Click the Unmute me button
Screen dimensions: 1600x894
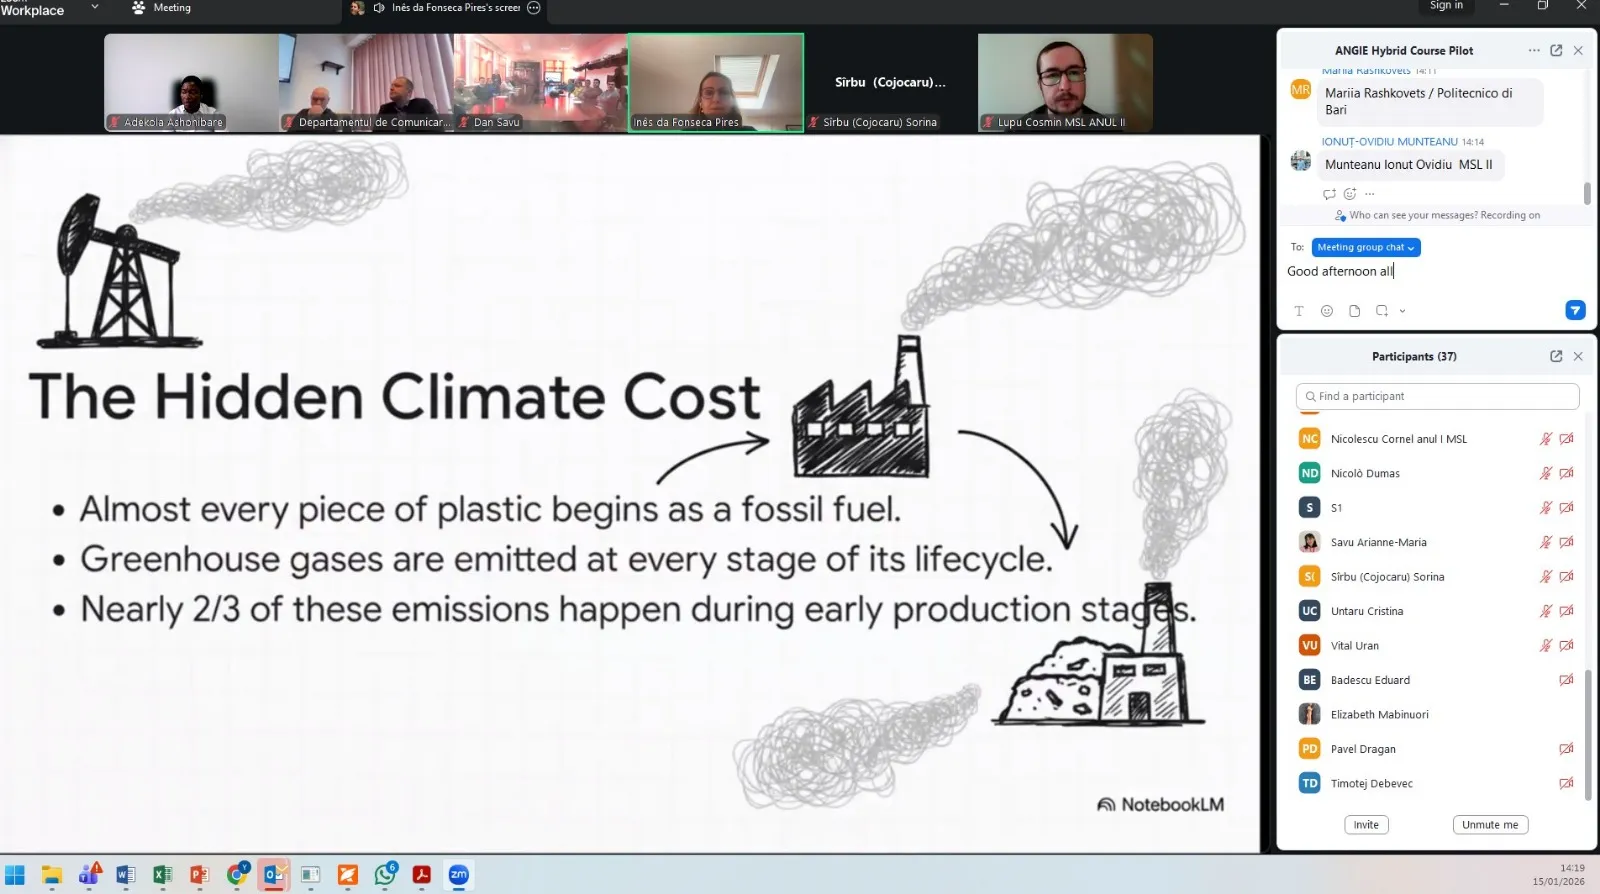click(1489, 825)
